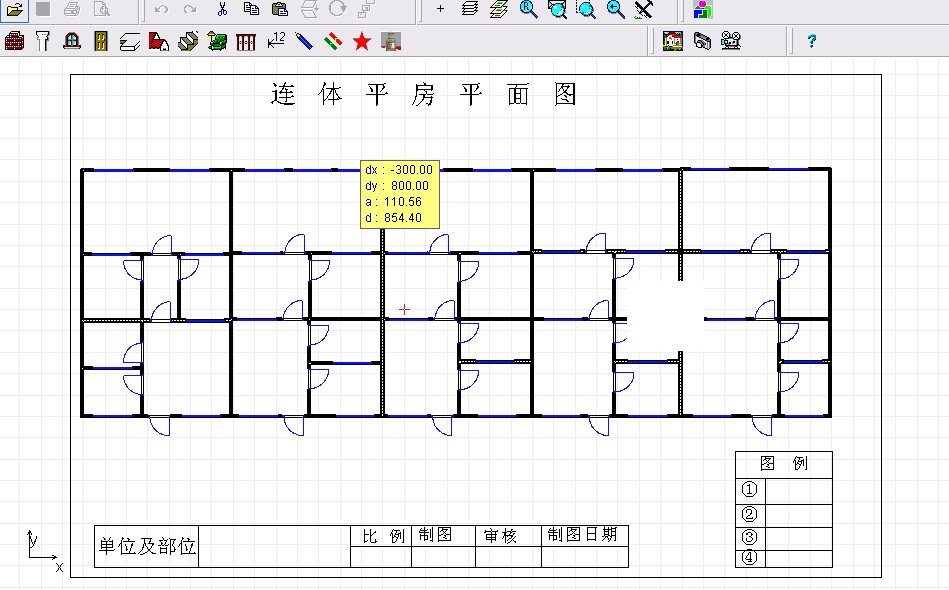Activate the dimension measurement tool
The height and width of the screenshot is (590, 949).
click(x=275, y=41)
